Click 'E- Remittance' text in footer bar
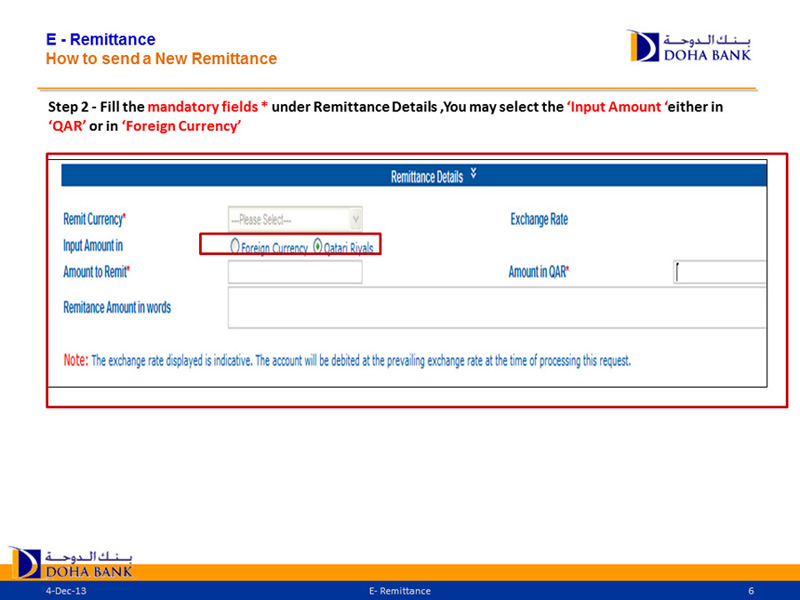800x600 pixels. tap(399, 591)
